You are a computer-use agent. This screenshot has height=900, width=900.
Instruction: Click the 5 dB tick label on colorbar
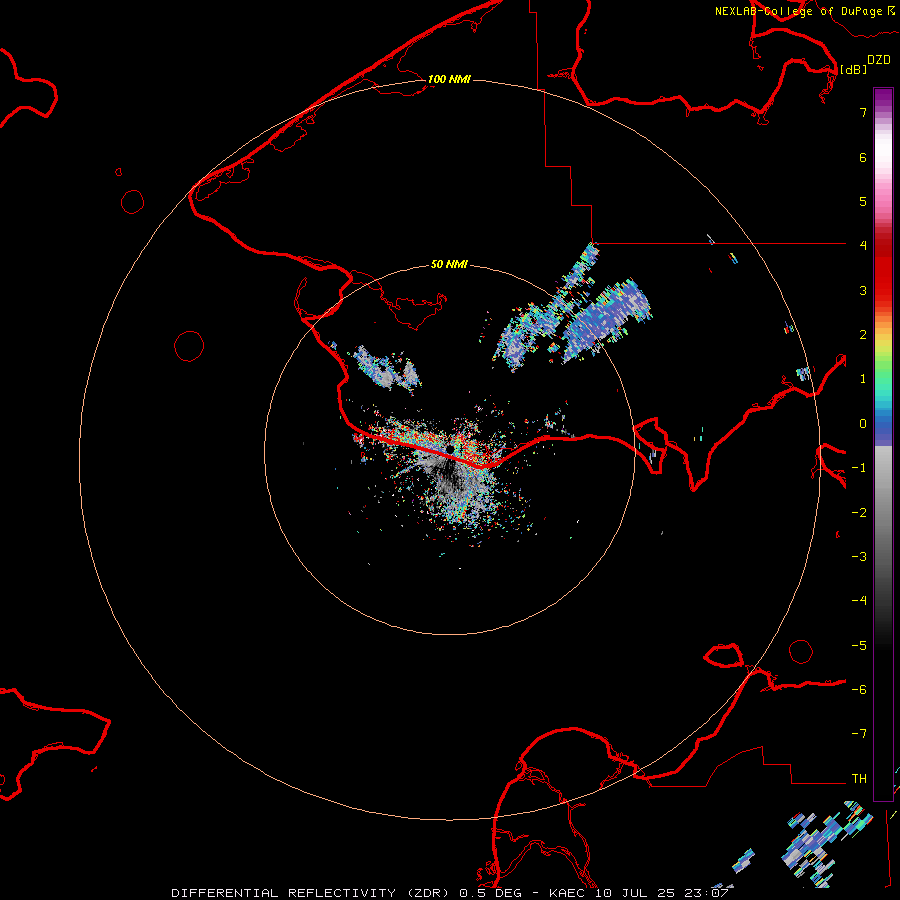(x=863, y=201)
